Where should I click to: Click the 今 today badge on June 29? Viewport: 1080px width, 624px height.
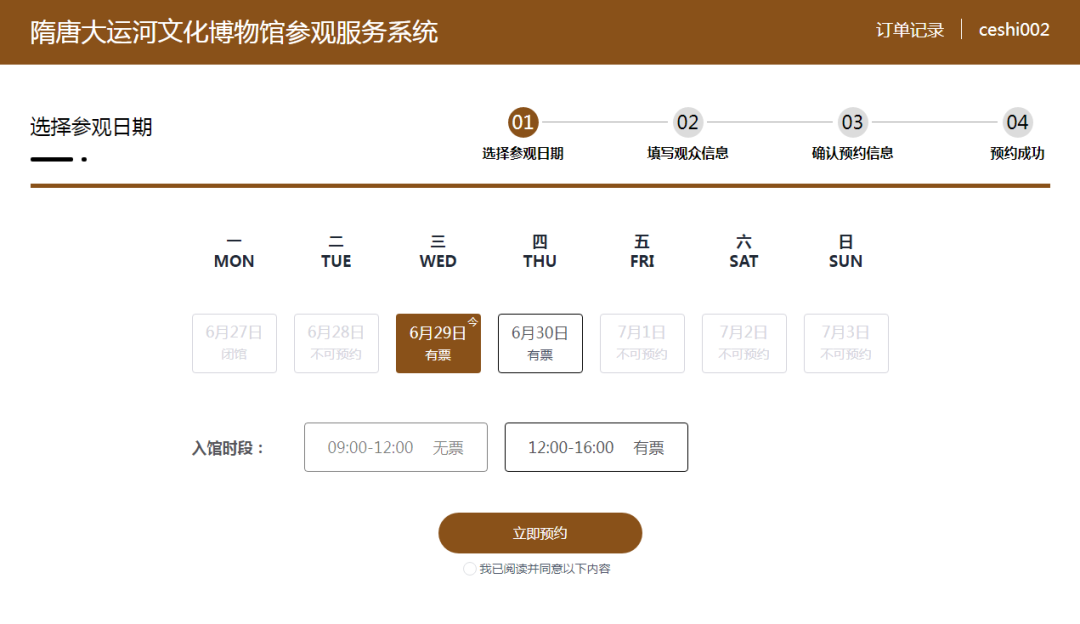[x=473, y=322]
